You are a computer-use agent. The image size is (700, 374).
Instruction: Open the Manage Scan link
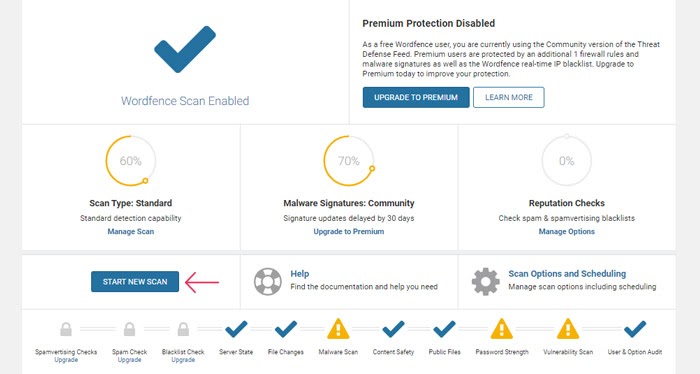click(x=131, y=232)
